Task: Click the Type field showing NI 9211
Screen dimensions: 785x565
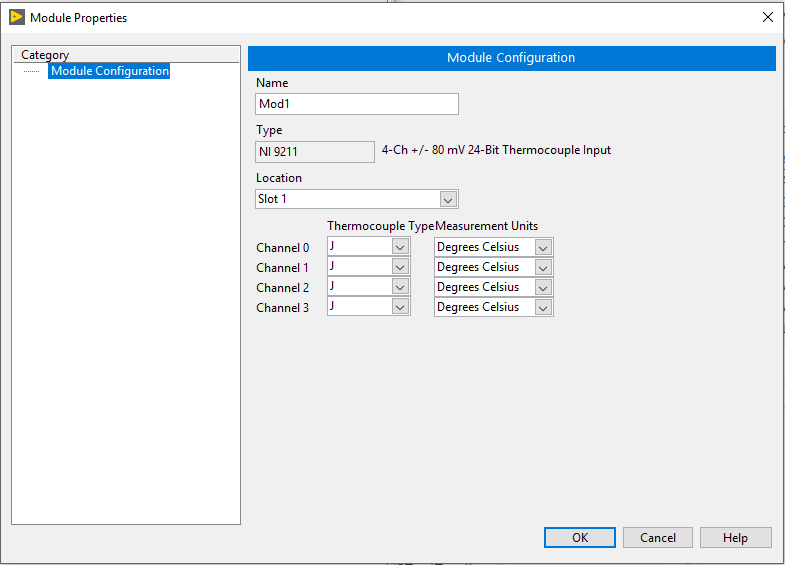Action: [315, 152]
